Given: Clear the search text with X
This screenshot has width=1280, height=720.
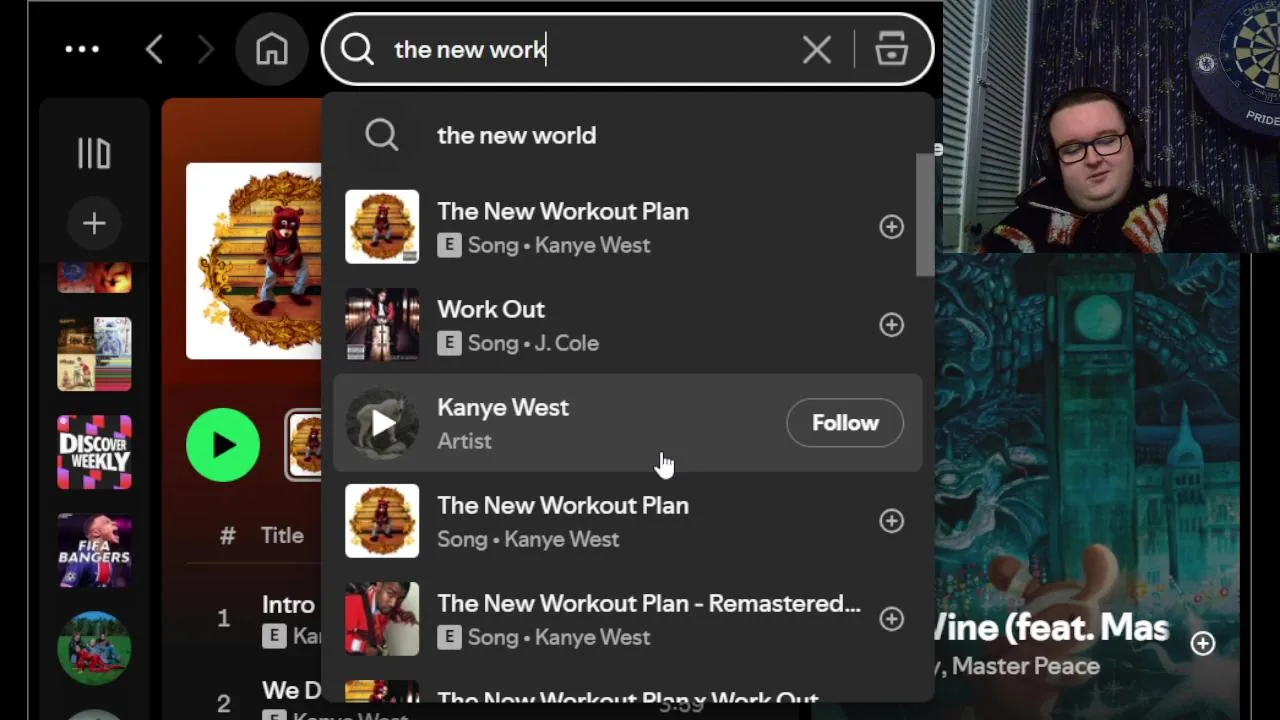Looking at the screenshot, I should [x=817, y=49].
